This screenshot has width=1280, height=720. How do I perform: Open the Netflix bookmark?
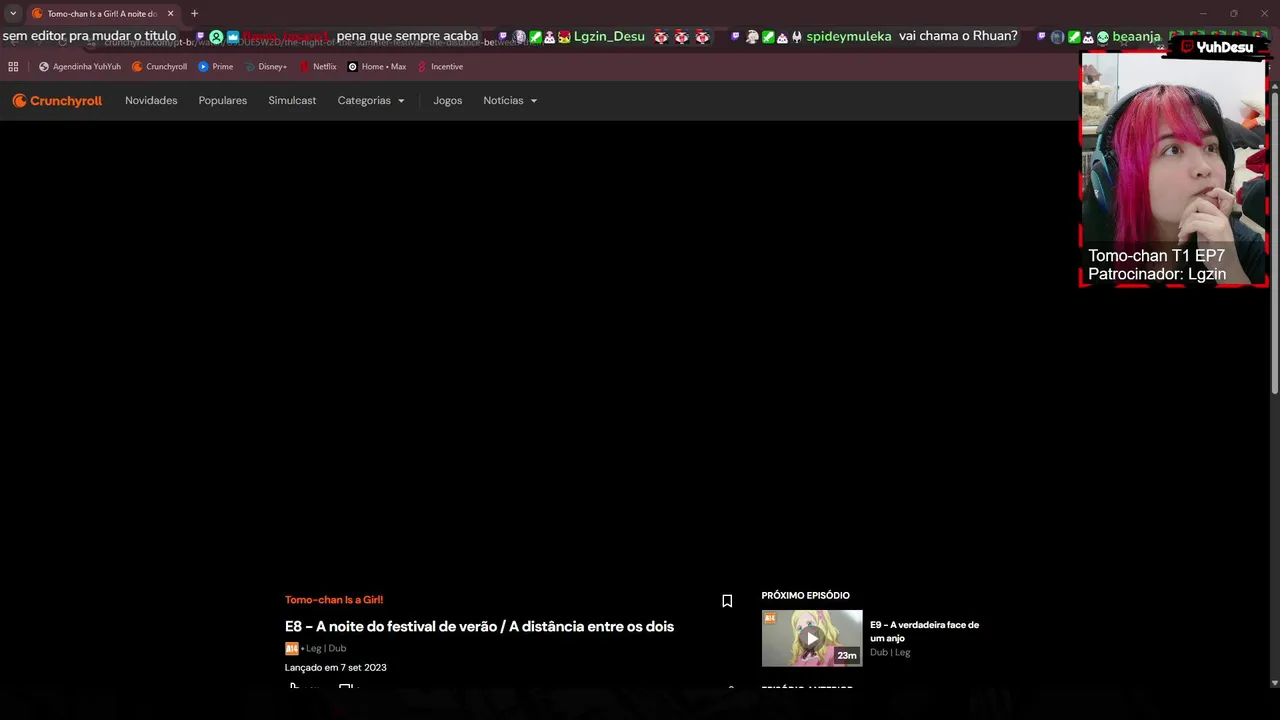[x=317, y=67]
